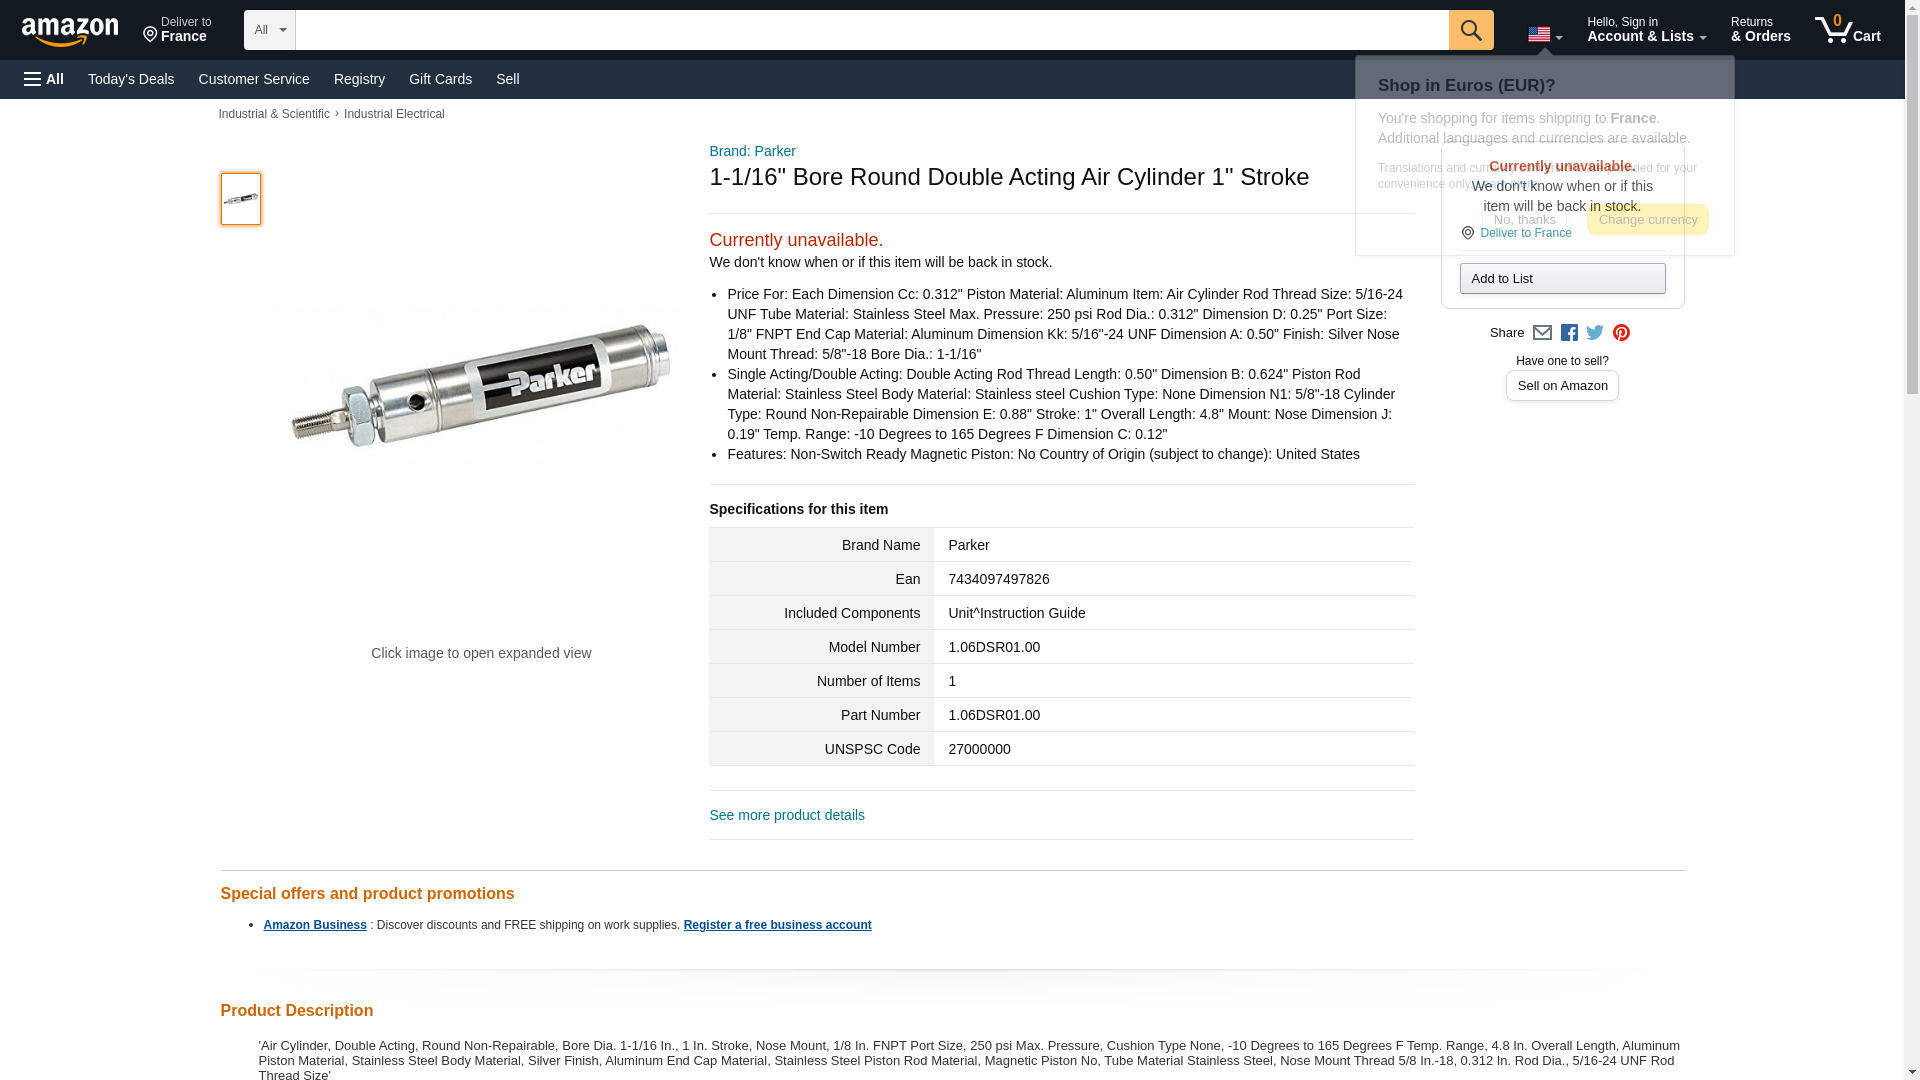
Task: Share product on Twitter
Action: (x=1595, y=333)
